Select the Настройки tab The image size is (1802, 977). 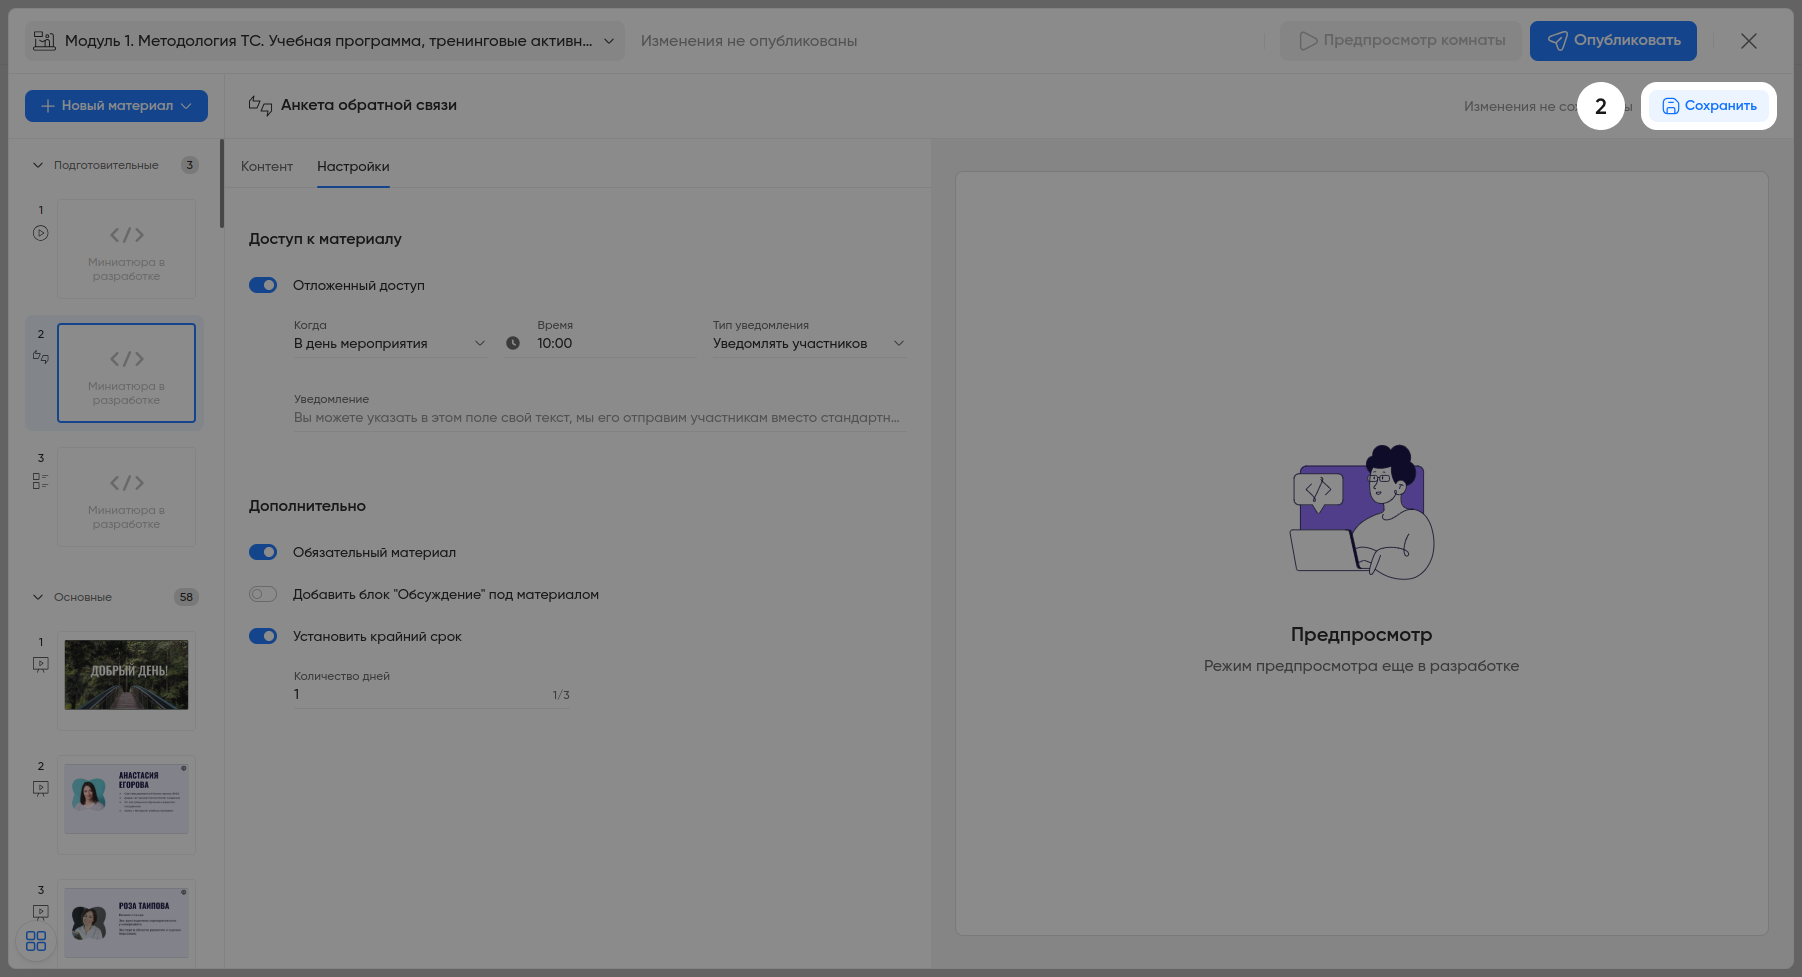click(x=353, y=166)
